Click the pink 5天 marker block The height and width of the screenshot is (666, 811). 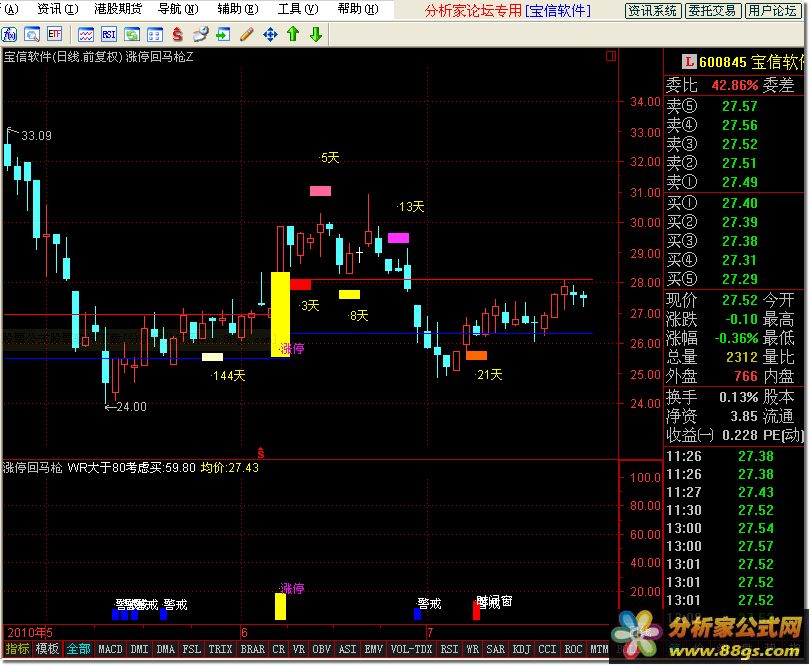(x=320, y=191)
